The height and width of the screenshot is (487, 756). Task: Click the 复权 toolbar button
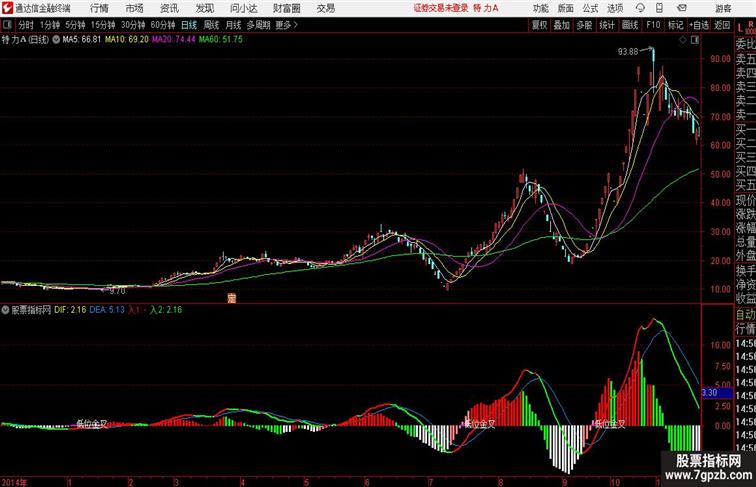[x=540, y=25]
